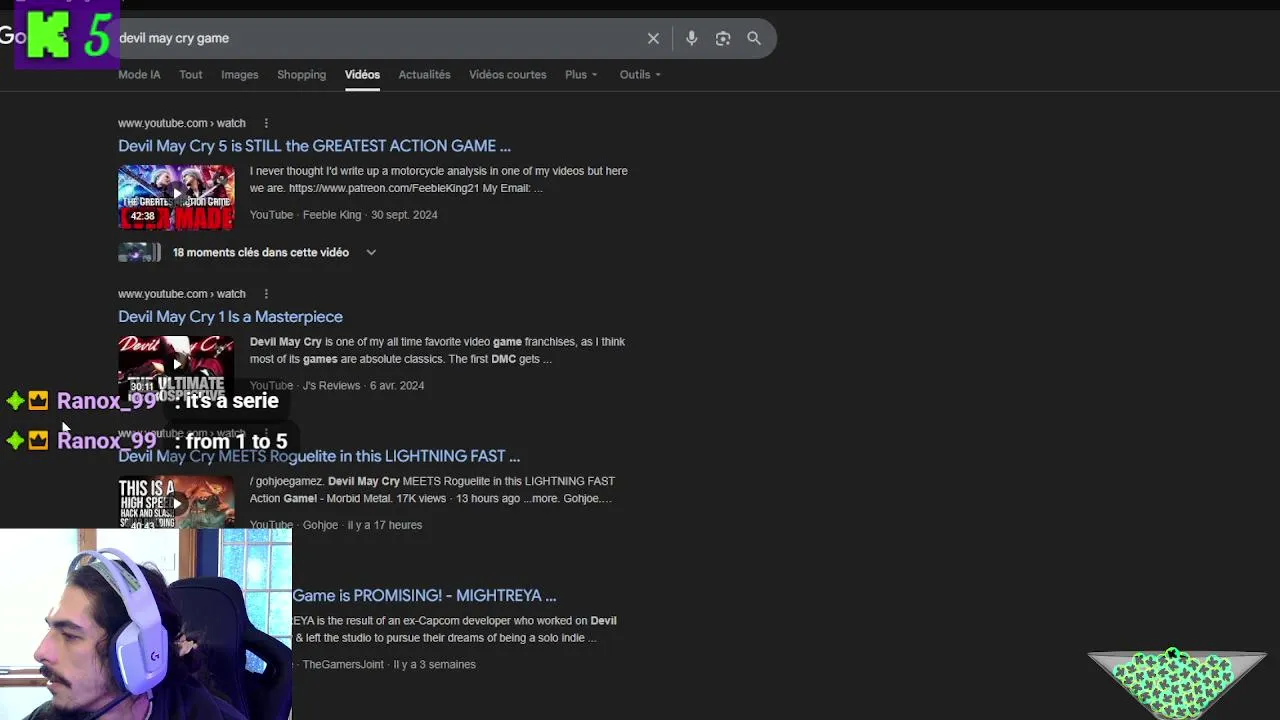Switch to the Images tab

click(240, 75)
